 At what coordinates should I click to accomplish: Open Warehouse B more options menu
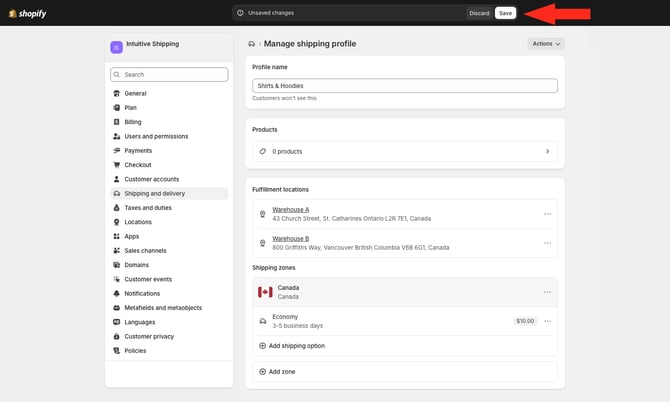[547, 243]
